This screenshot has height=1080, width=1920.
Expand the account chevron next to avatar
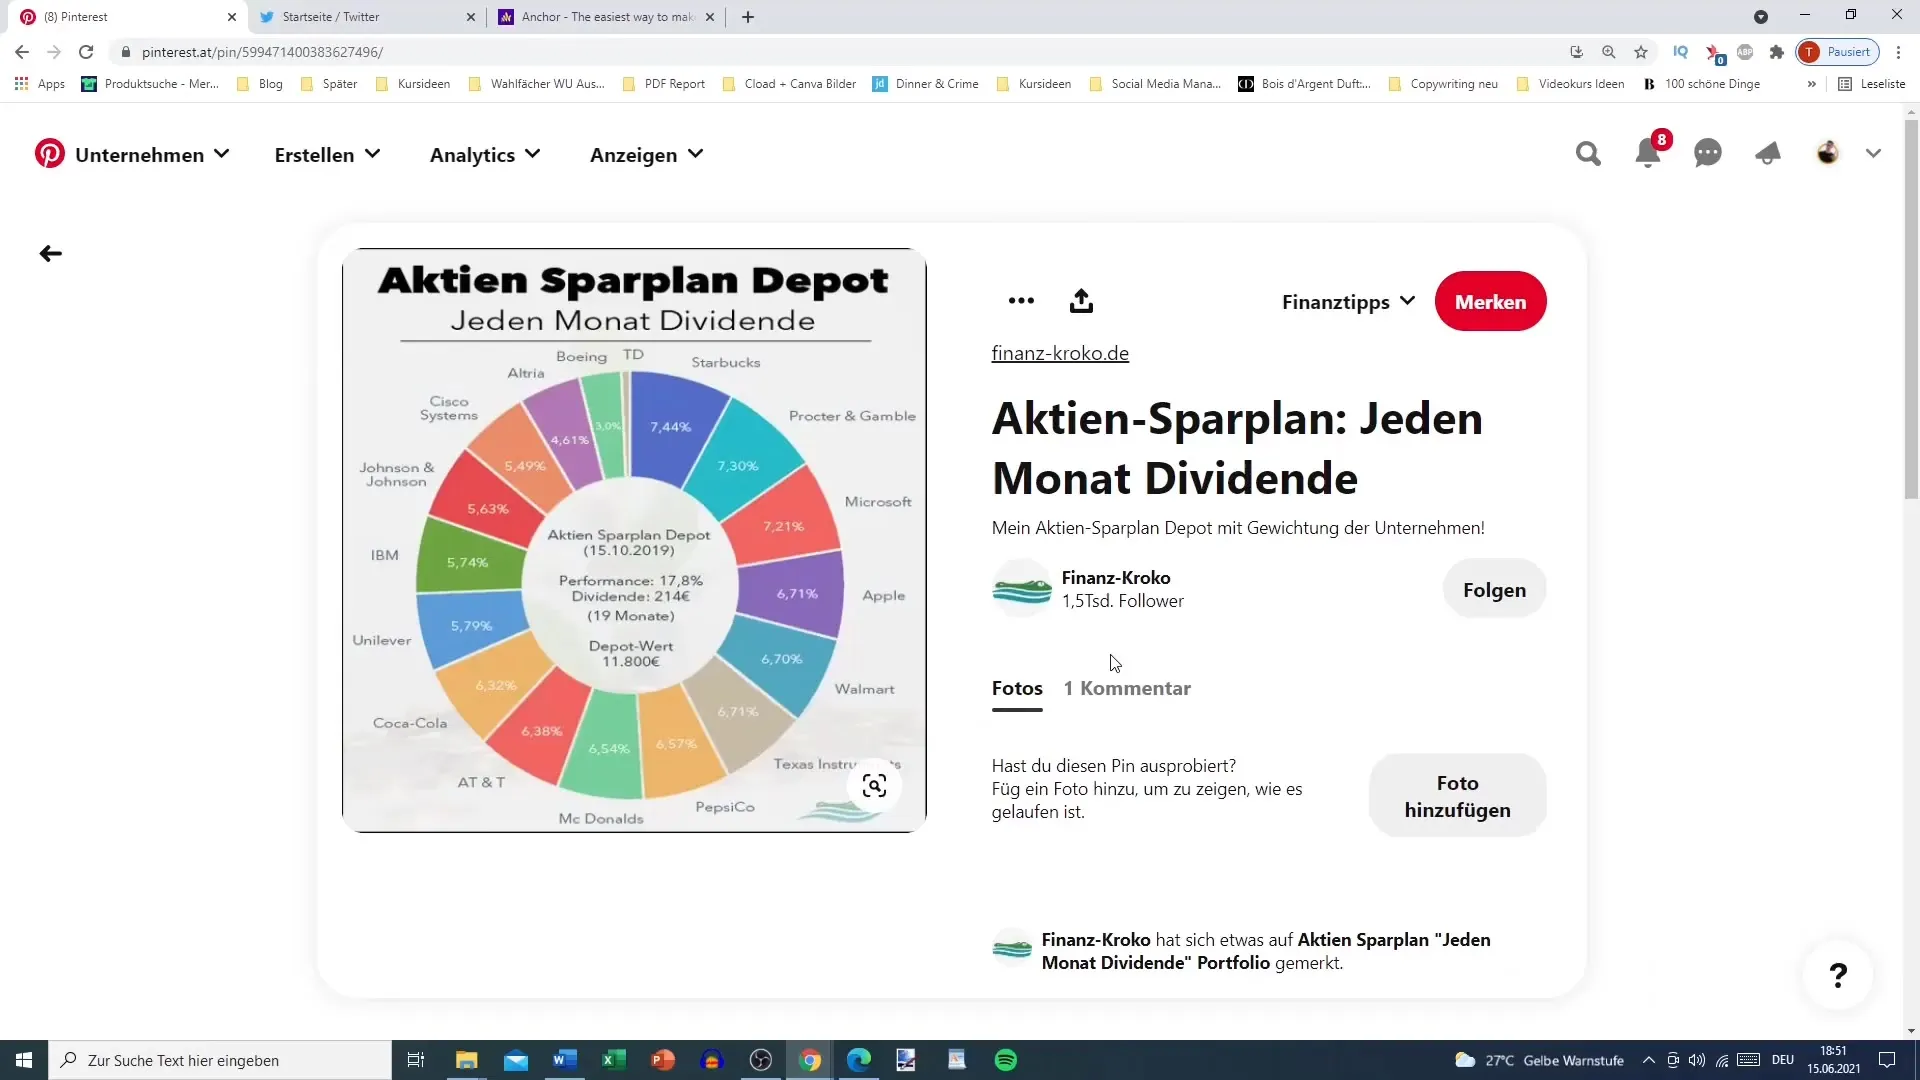pos(1873,154)
